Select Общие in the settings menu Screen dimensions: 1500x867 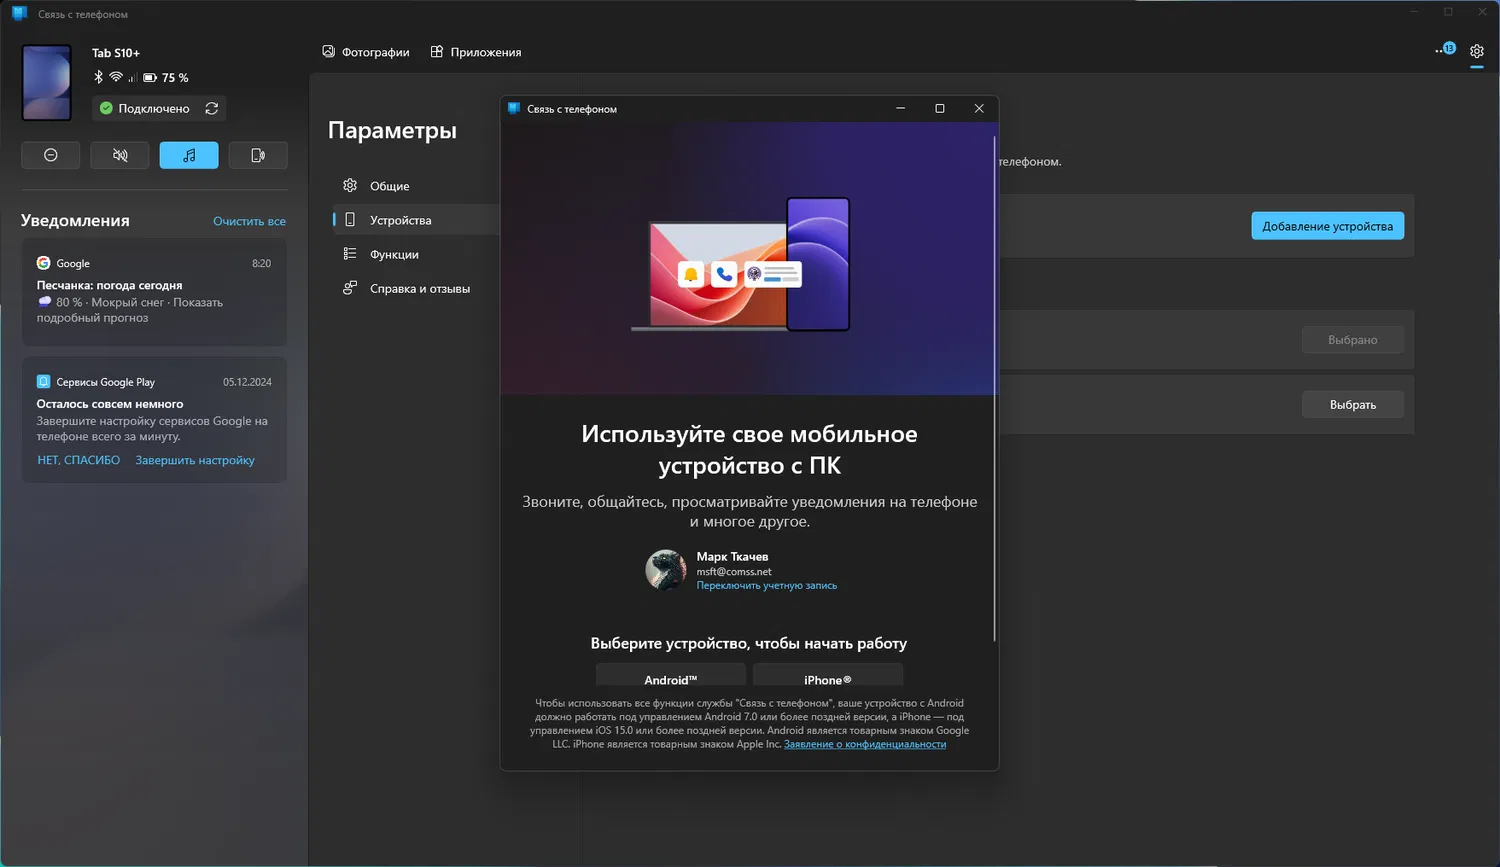pos(416,186)
